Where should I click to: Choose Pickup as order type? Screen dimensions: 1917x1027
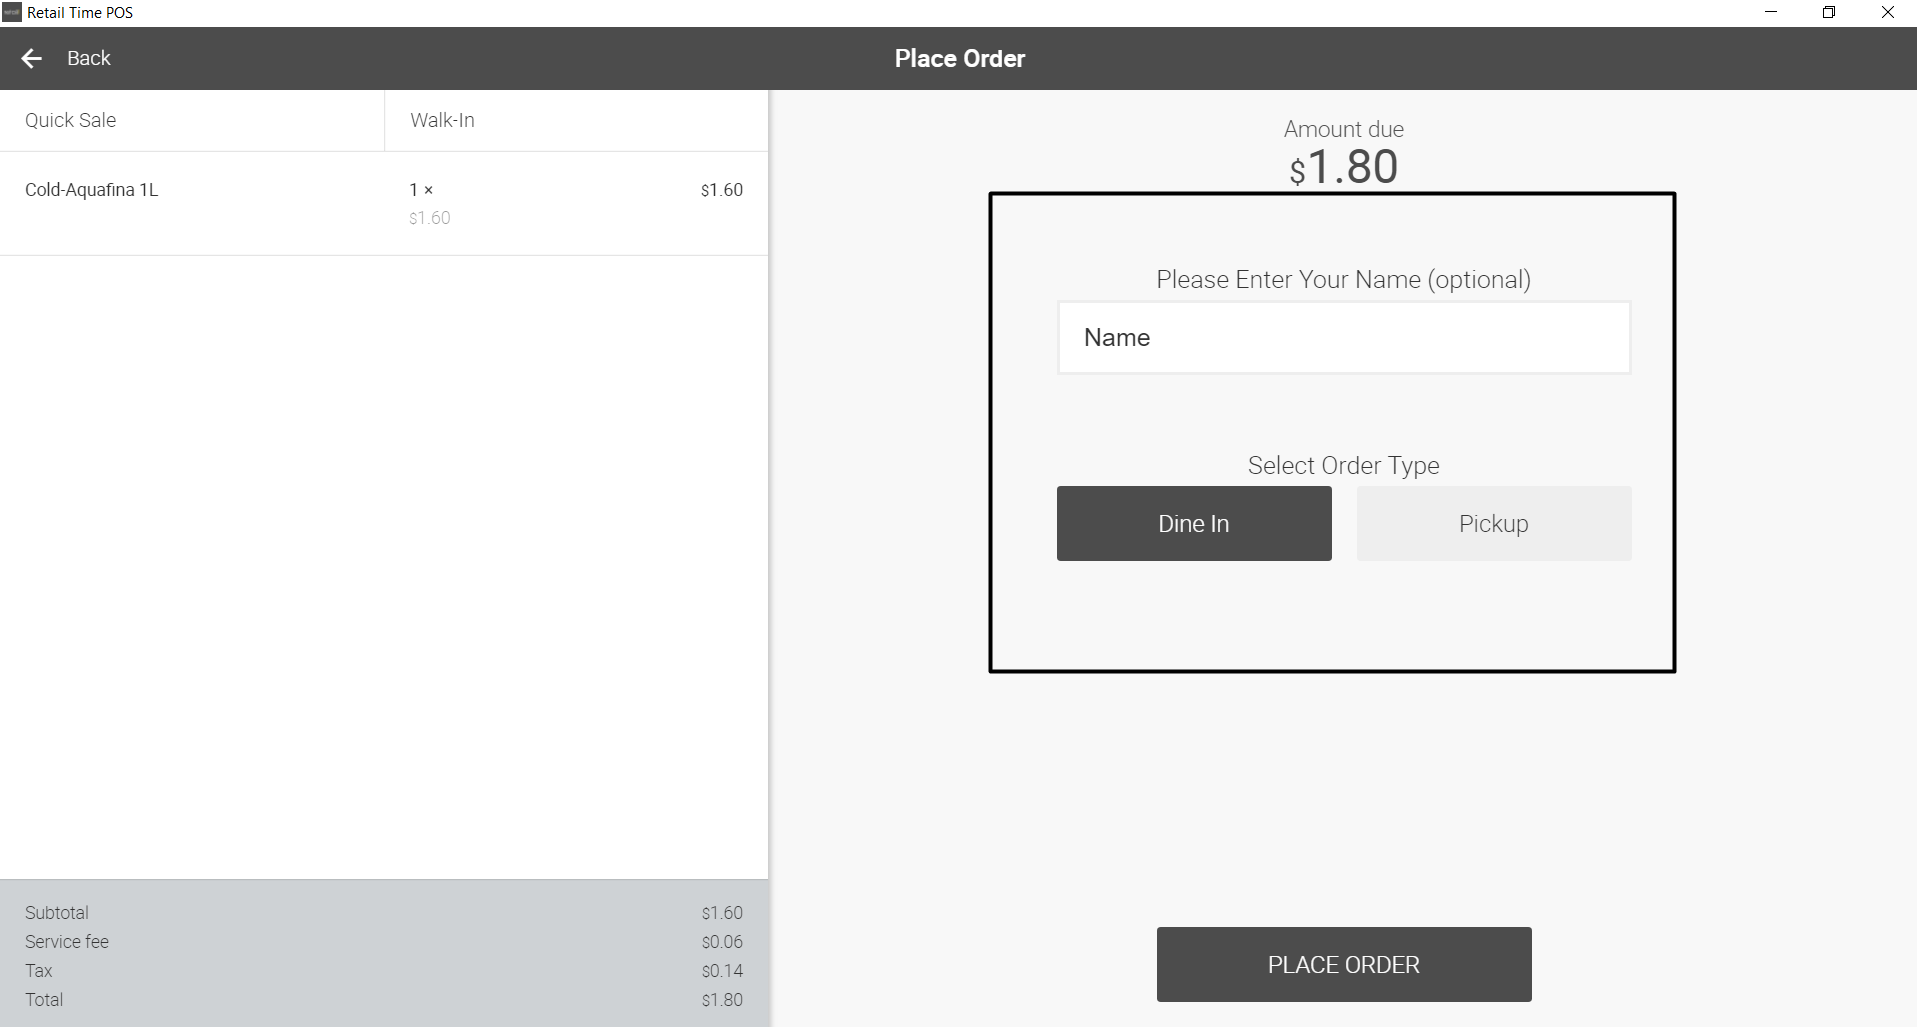point(1493,524)
